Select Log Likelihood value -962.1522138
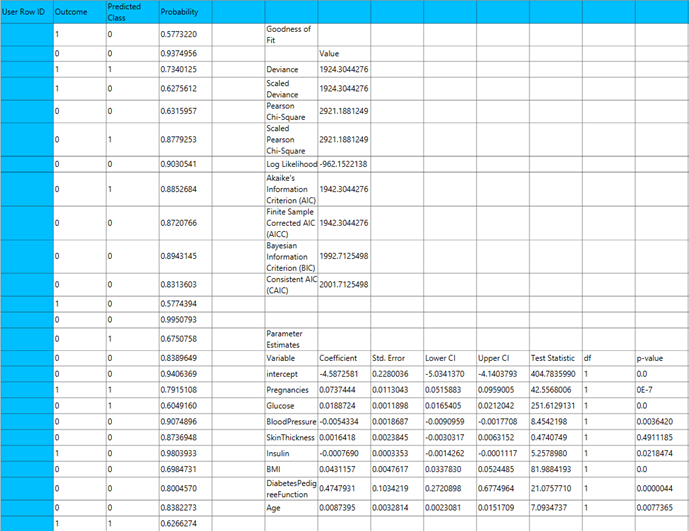This screenshot has width=689, height=531. (344, 164)
